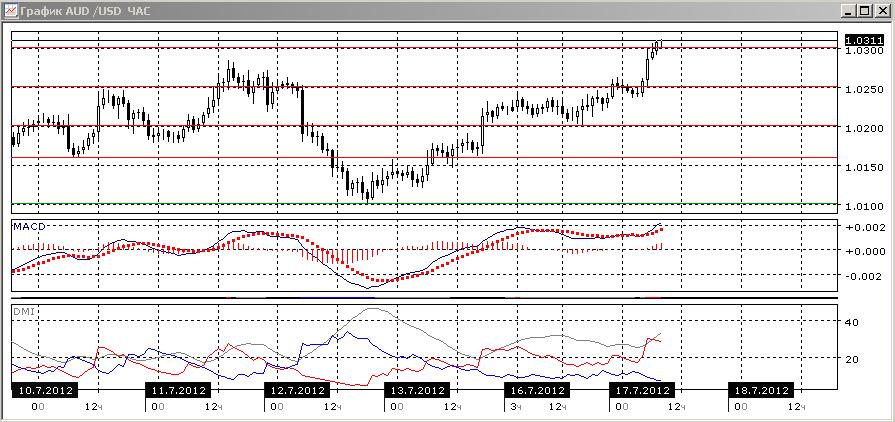Click the 1.0150 price axis label
Image resolution: width=895 pixels, height=422 pixels.
863,167
